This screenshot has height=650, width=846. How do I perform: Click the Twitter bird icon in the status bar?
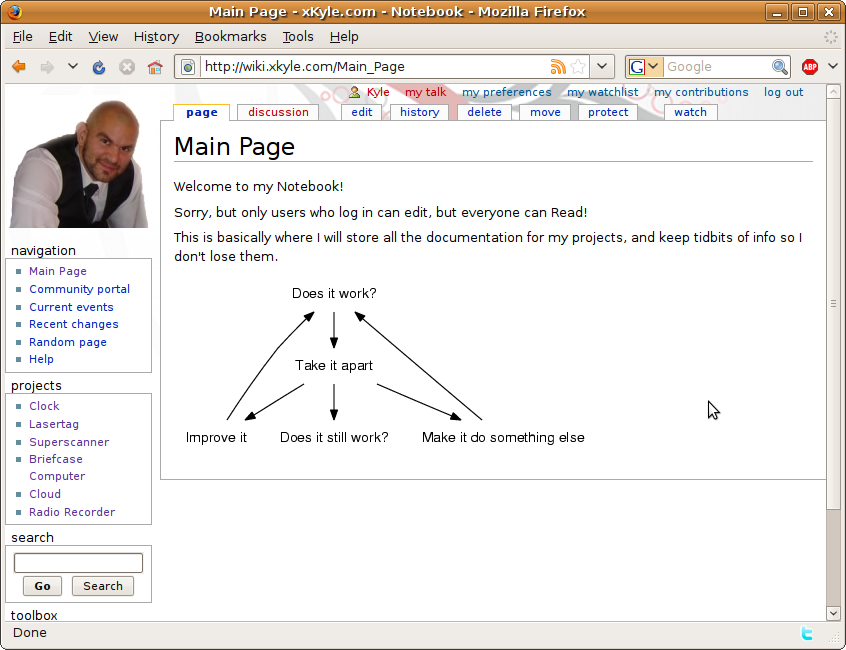click(x=807, y=633)
